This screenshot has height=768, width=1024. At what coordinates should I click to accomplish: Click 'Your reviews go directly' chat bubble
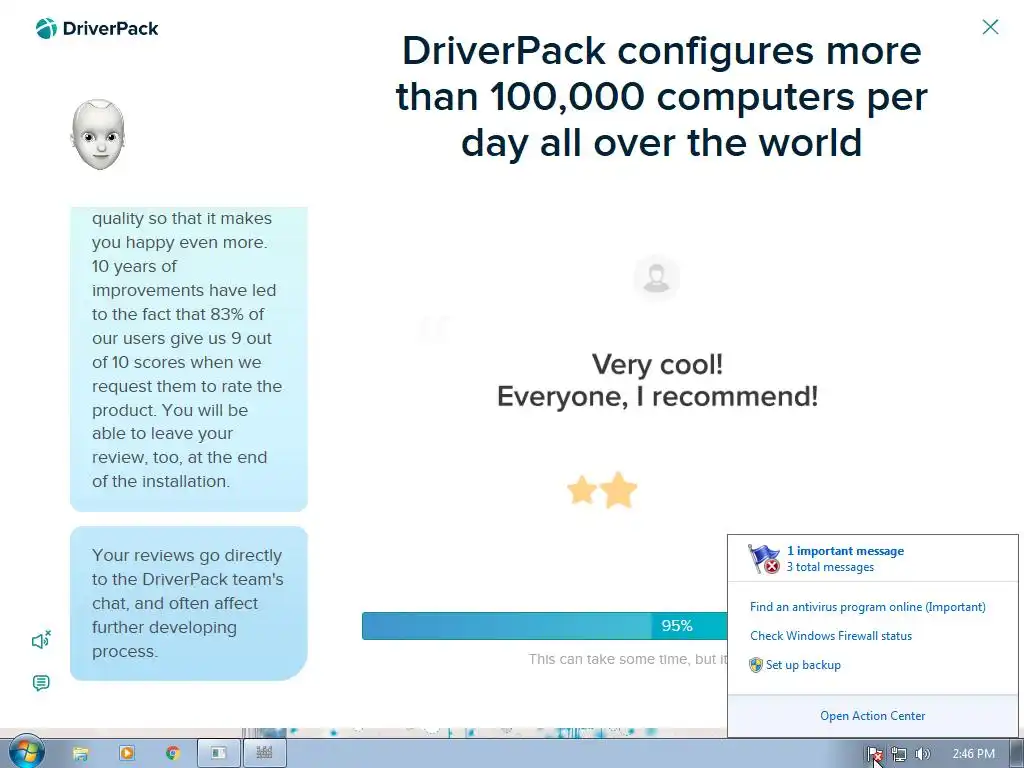tap(189, 603)
